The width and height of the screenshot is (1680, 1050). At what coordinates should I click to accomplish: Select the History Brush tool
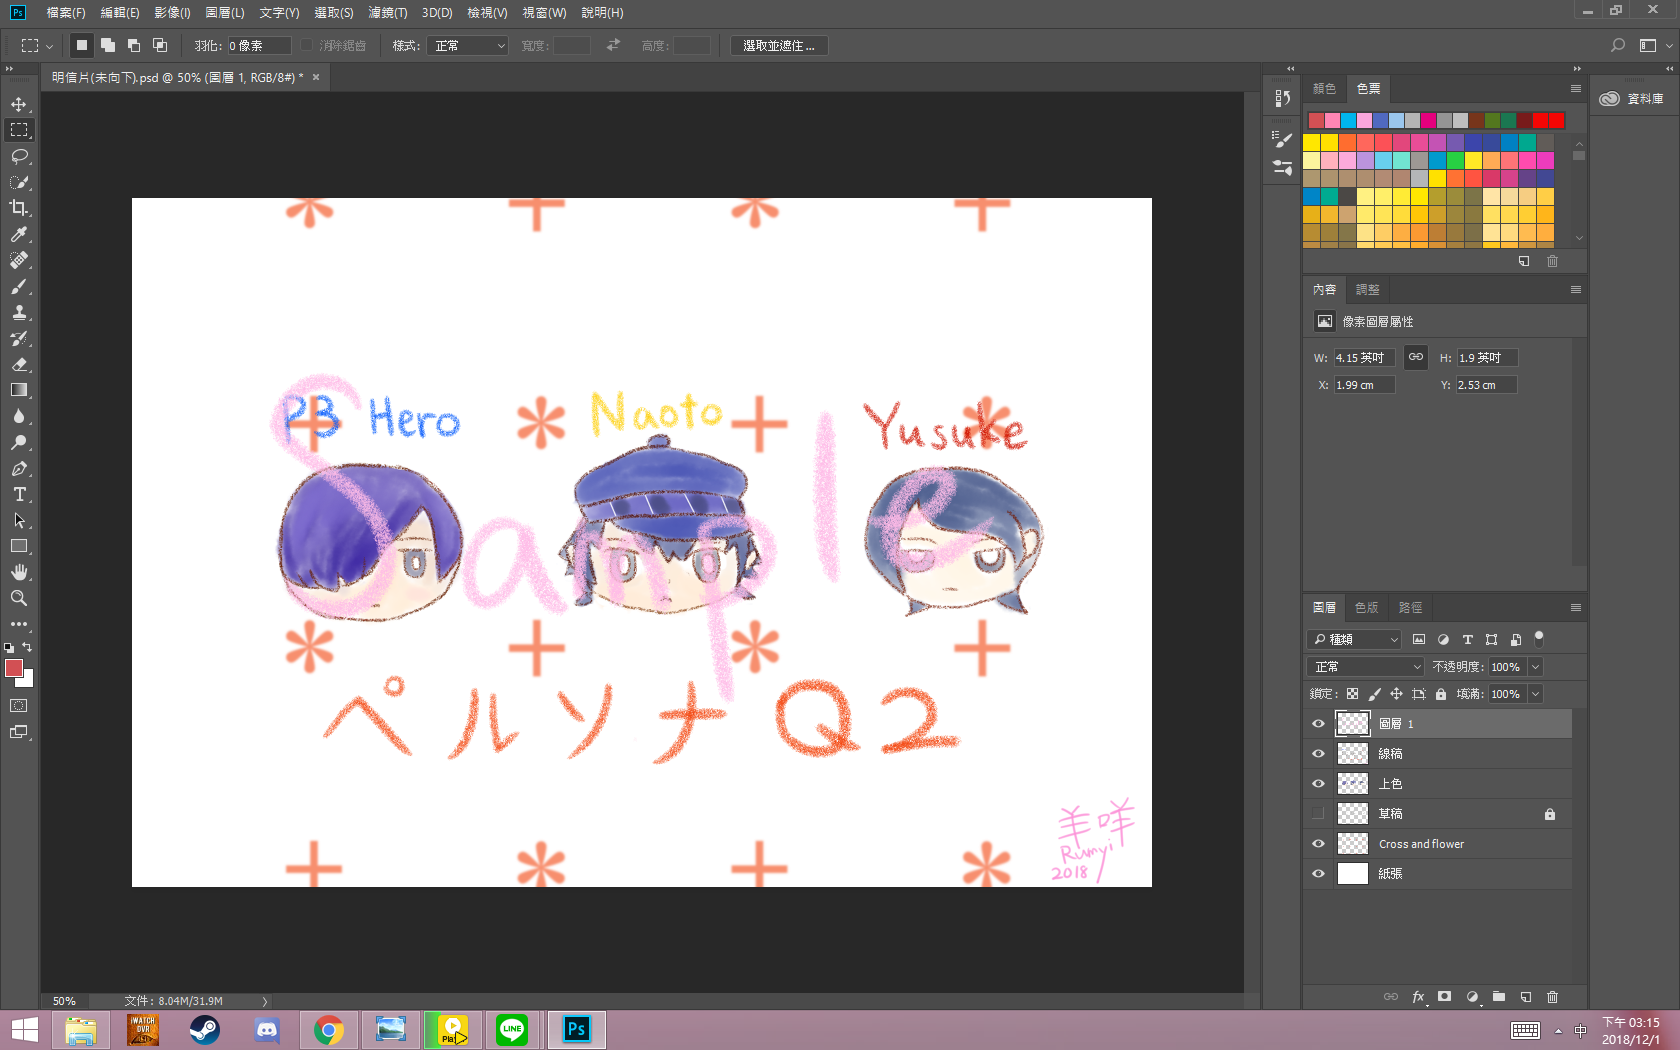click(19, 338)
